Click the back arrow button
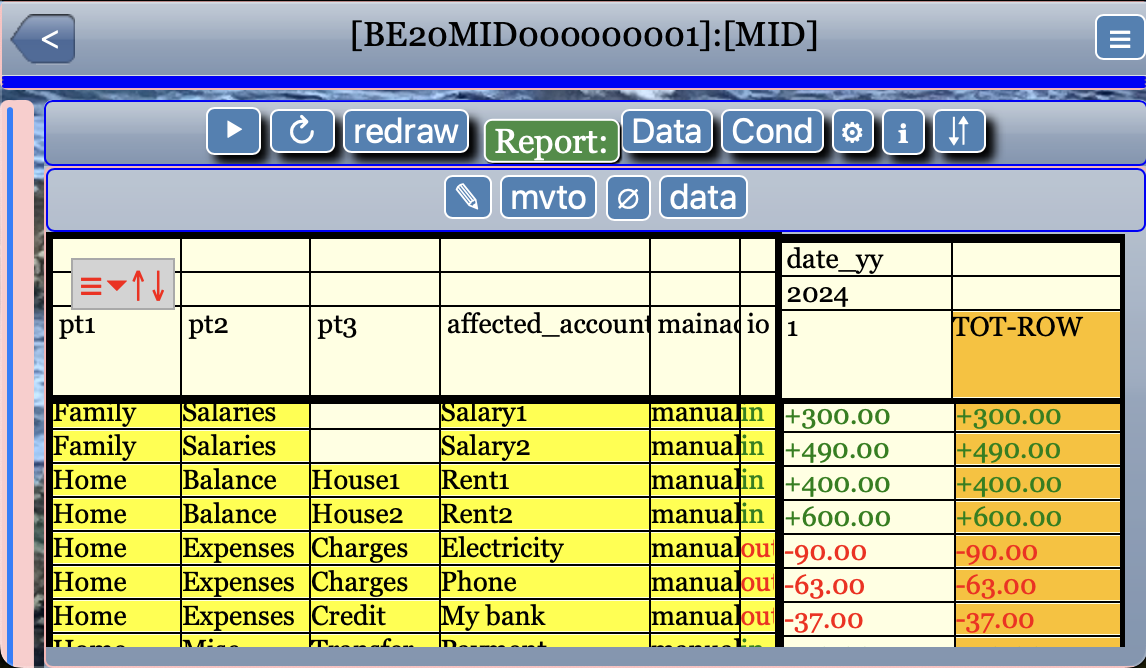 coord(43,39)
